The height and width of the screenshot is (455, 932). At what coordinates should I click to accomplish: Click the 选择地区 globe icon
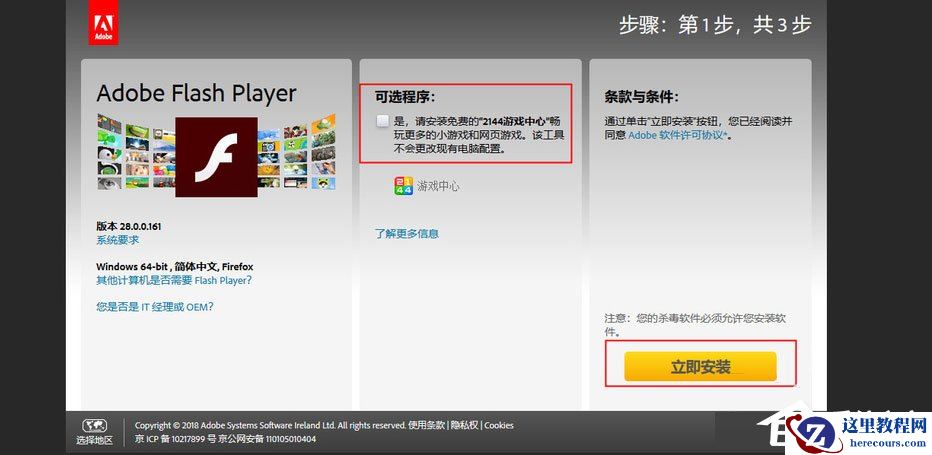pyautogui.click(x=95, y=426)
